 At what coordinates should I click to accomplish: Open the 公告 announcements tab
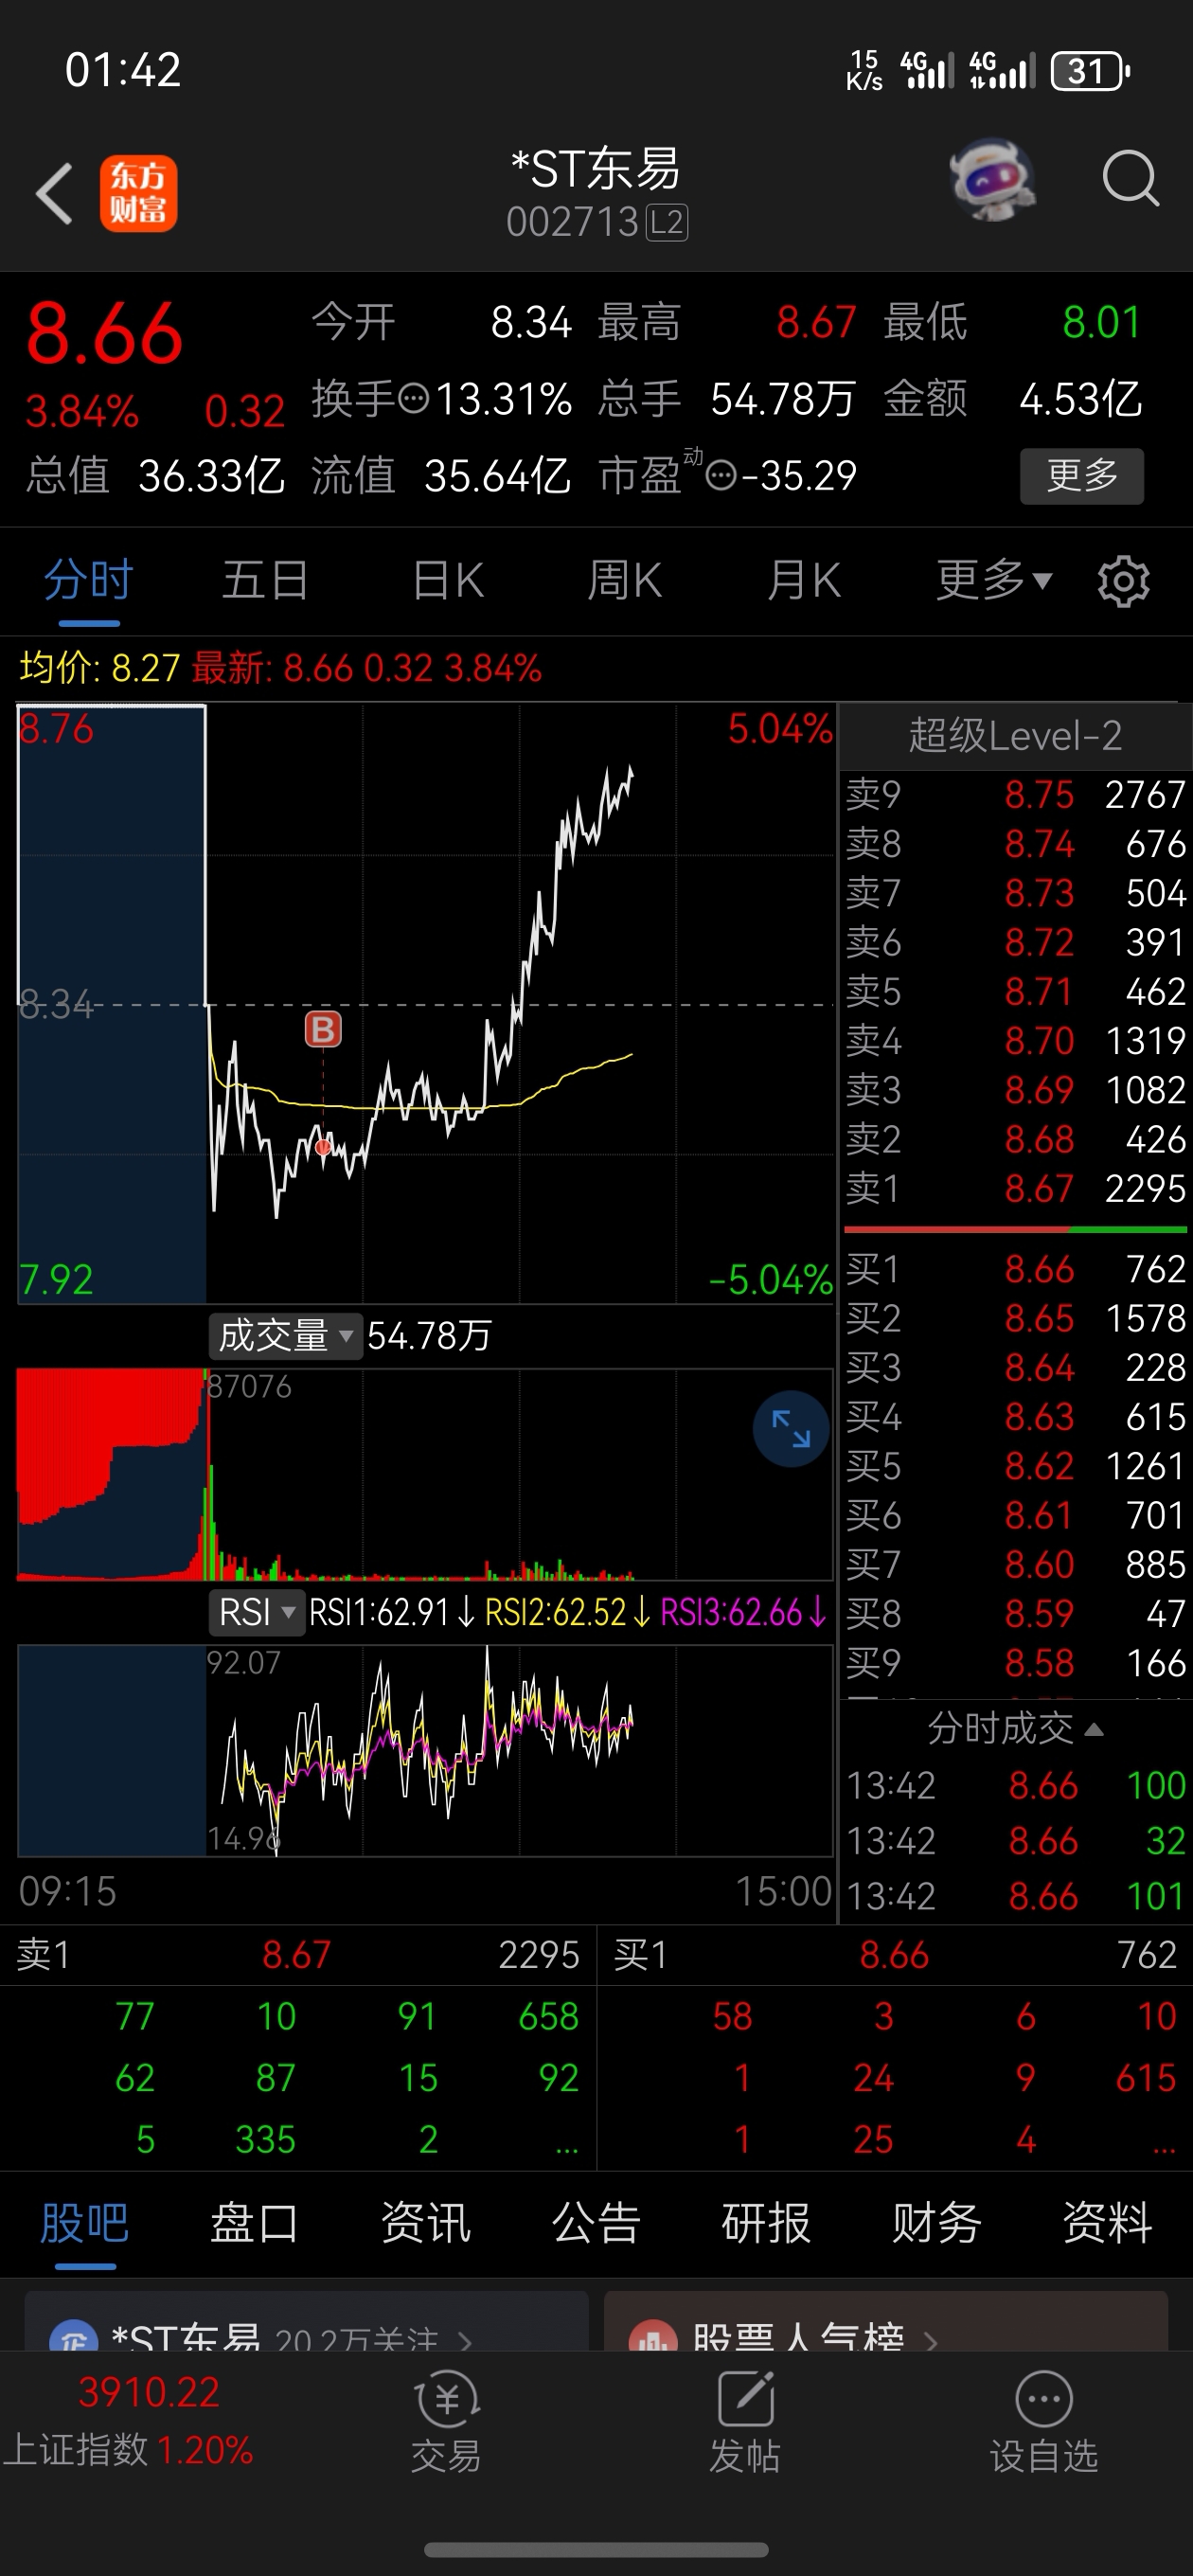(596, 2222)
